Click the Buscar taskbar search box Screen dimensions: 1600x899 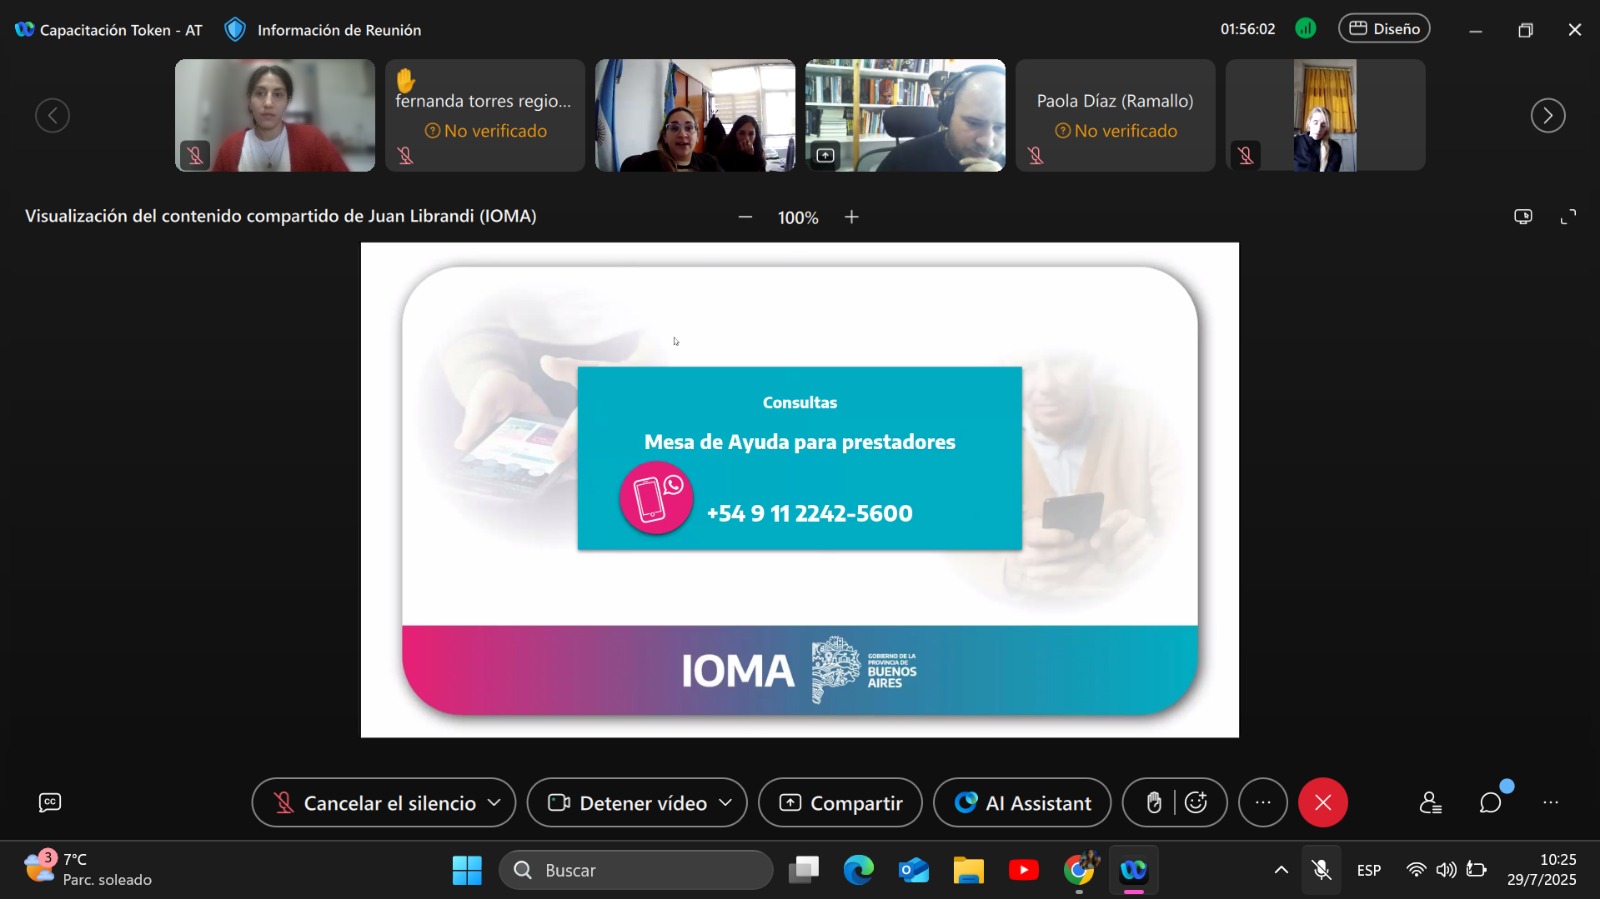point(636,870)
